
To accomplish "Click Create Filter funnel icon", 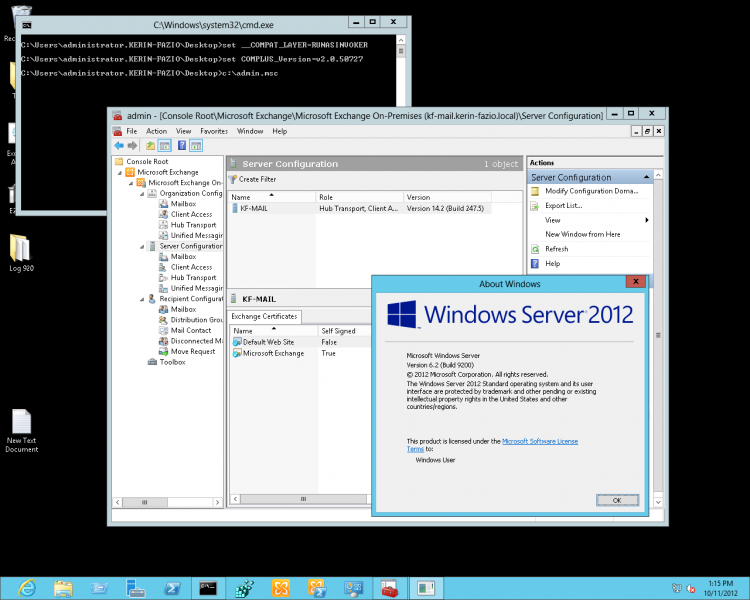I will 233,179.
